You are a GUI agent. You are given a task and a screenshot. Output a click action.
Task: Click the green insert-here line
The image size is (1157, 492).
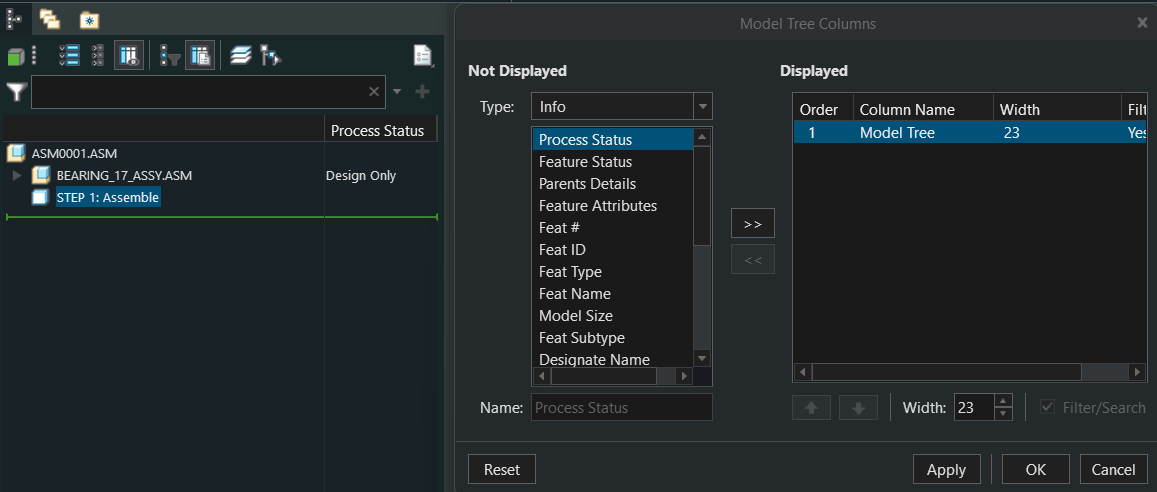(x=221, y=217)
